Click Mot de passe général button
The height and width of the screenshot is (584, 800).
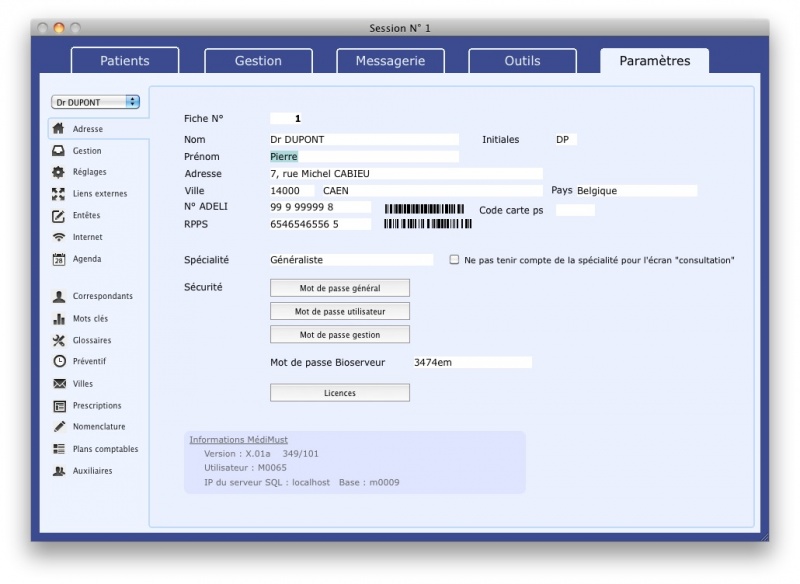coord(340,288)
